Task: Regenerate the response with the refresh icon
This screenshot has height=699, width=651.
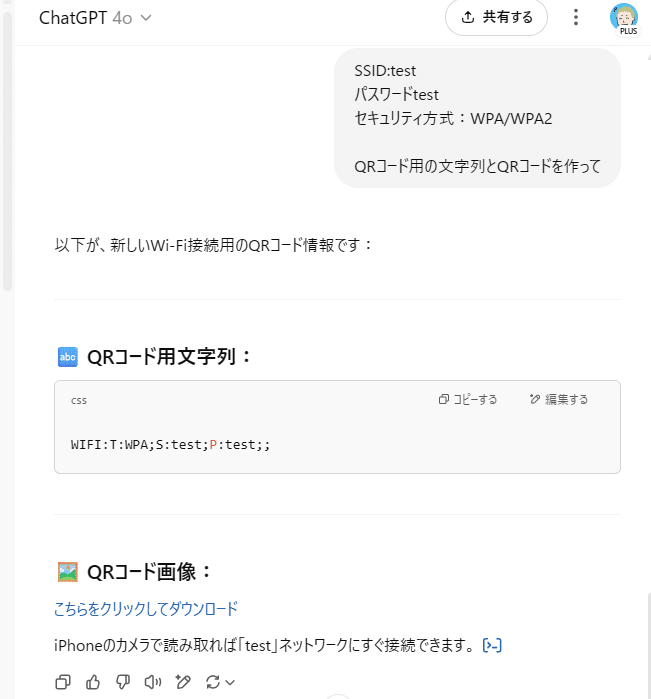Action: click(x=212, y=682)
